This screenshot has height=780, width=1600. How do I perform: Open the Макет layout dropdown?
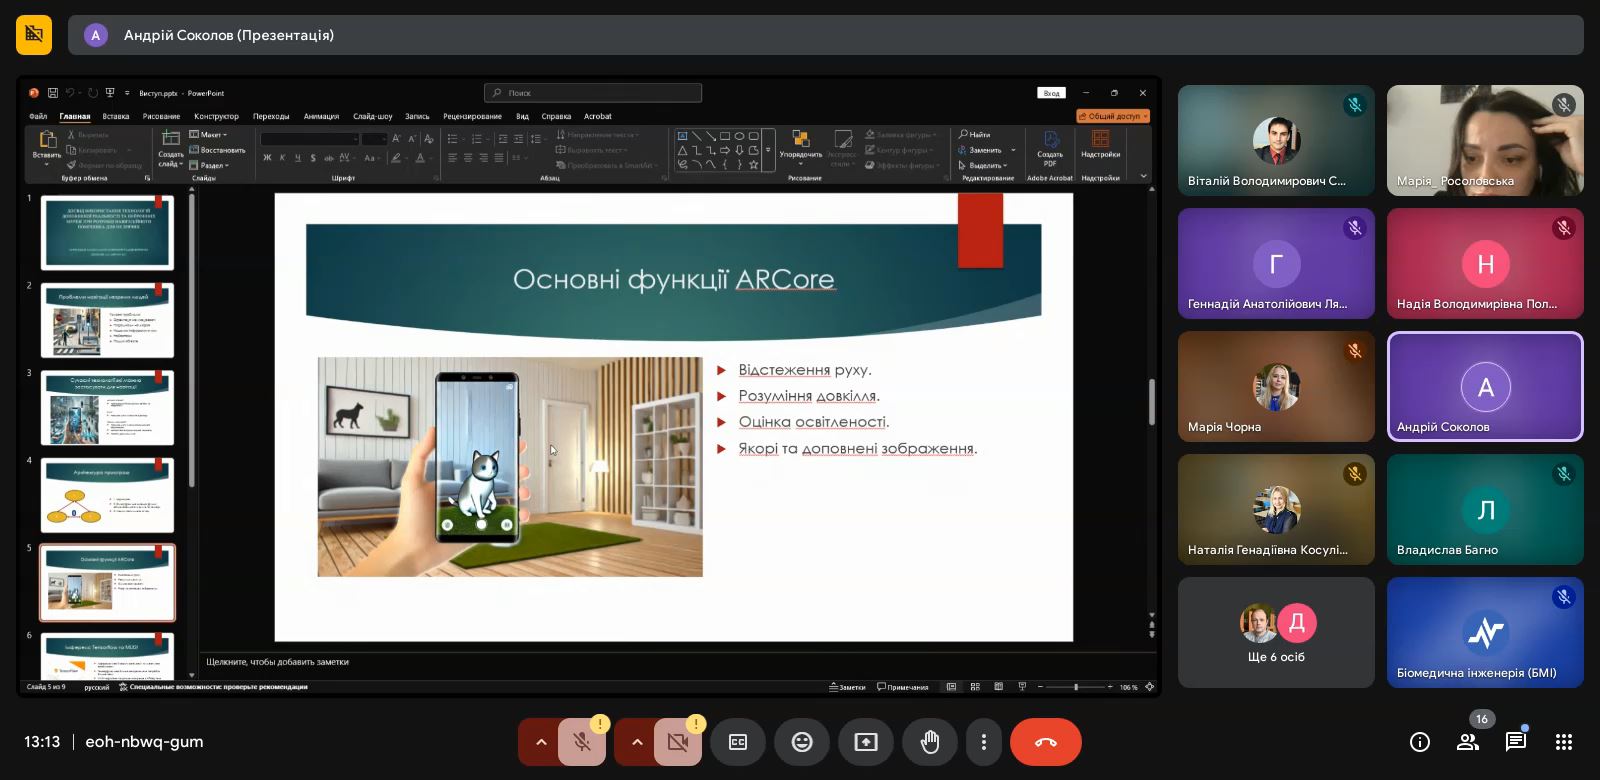pyautogui.click(x=209, y=134)
